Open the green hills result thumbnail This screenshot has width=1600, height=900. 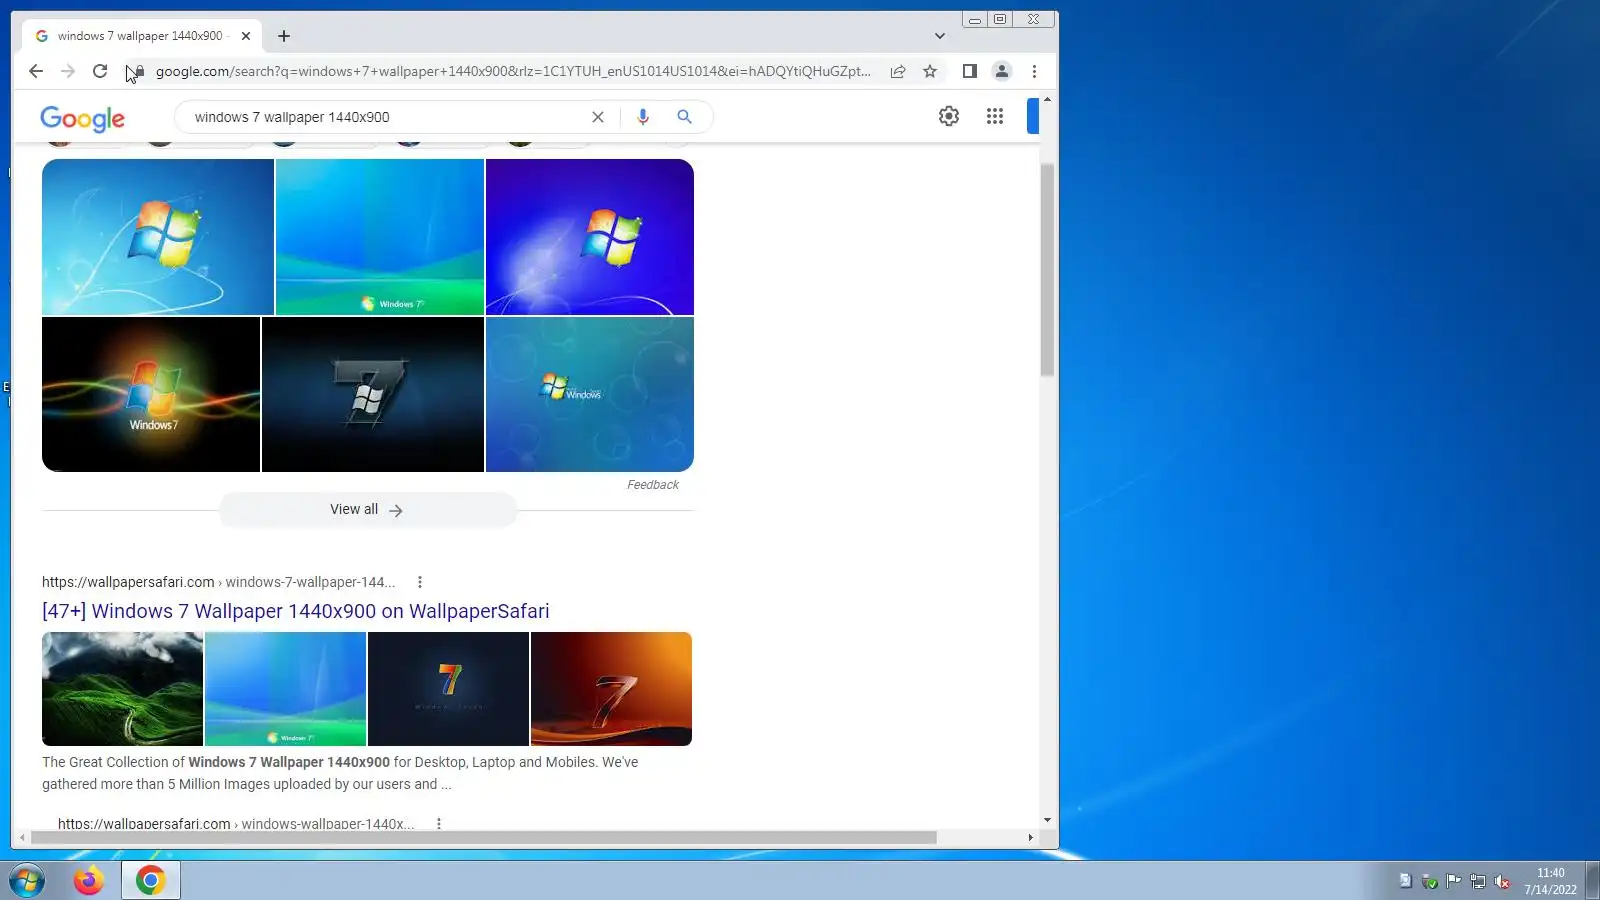pyautogui.click(x=122, y=689)
